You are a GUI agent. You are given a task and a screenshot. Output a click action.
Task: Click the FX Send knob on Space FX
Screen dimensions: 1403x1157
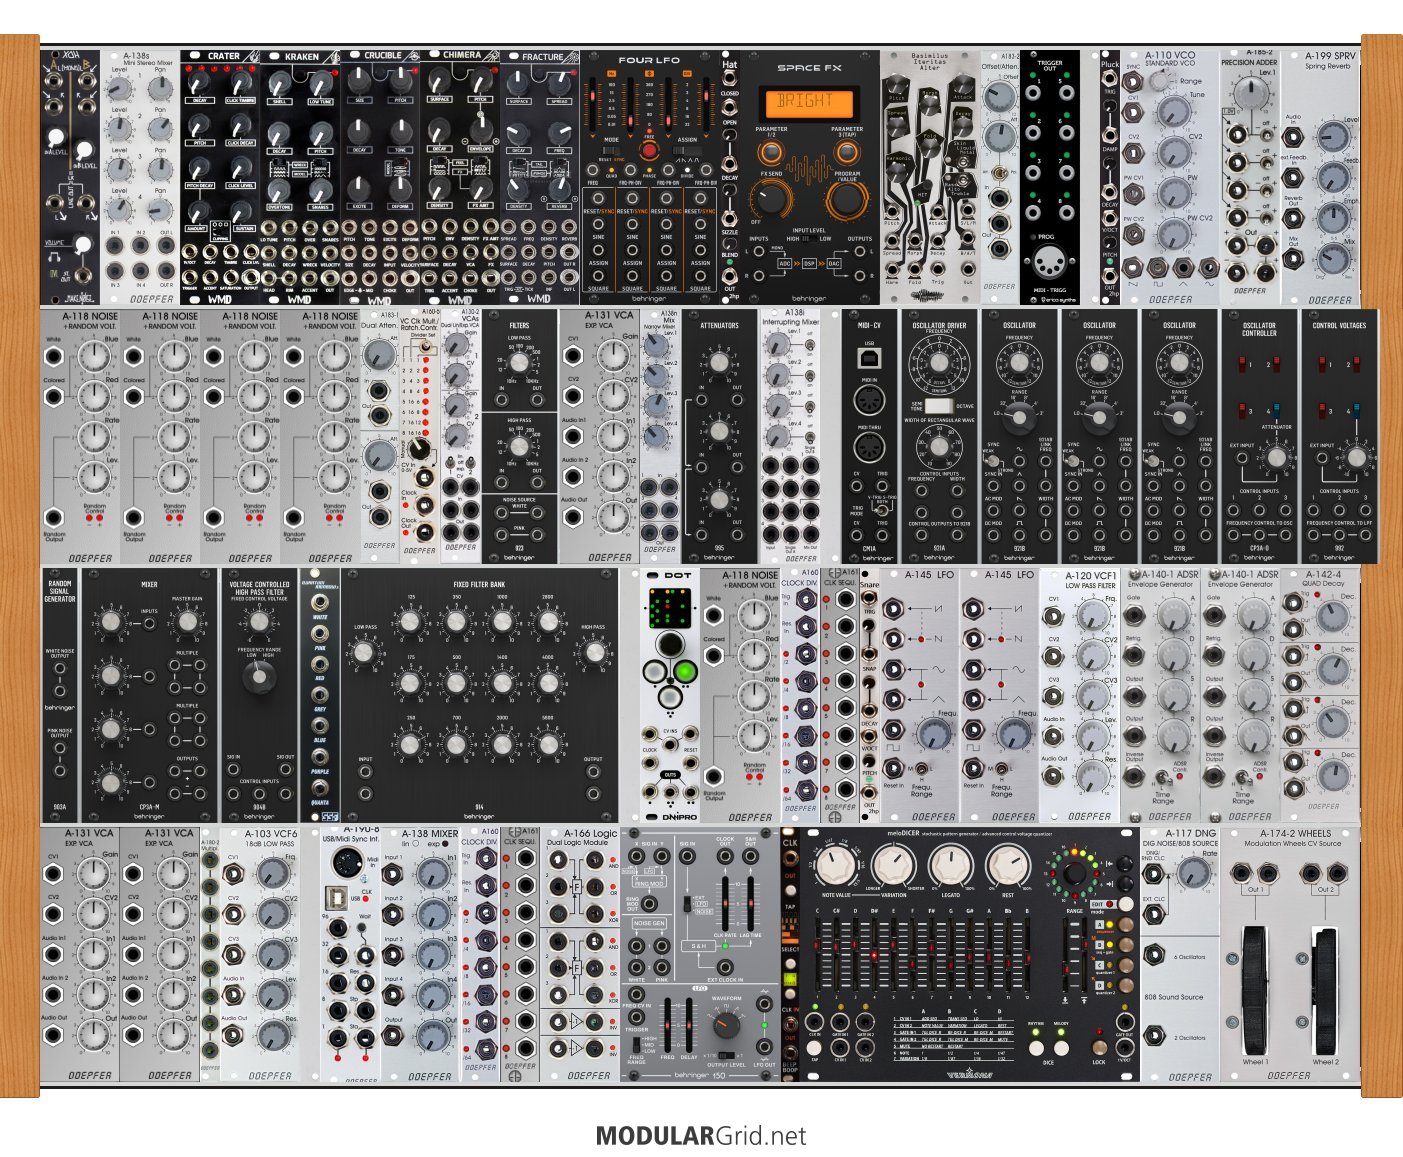(x=771, y=198)
